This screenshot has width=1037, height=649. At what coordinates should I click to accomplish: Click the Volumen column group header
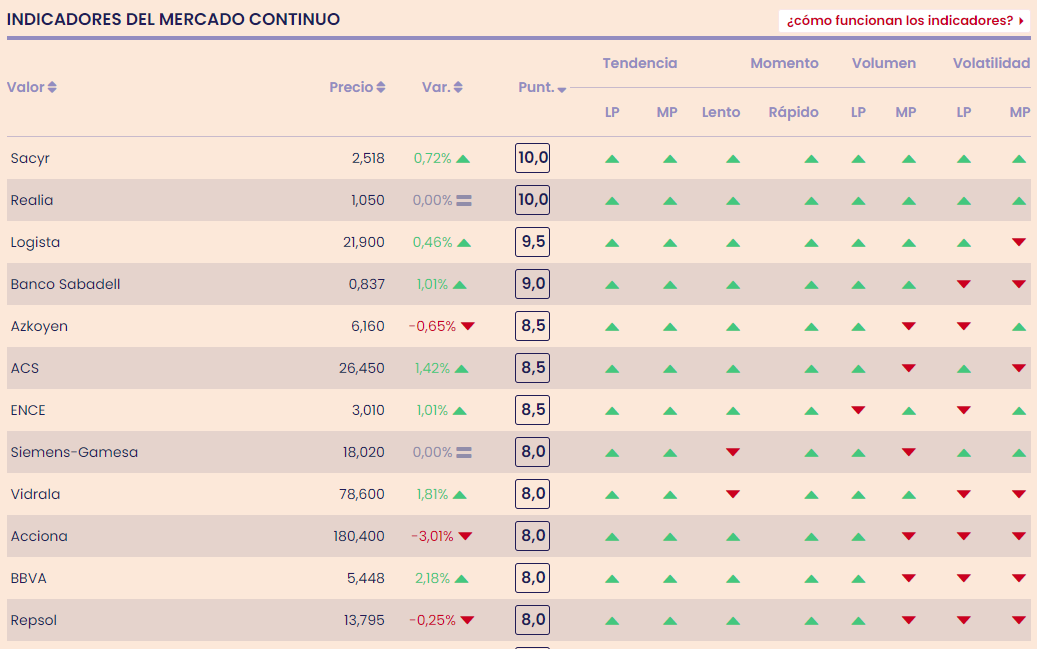click(x=884, y=64)
